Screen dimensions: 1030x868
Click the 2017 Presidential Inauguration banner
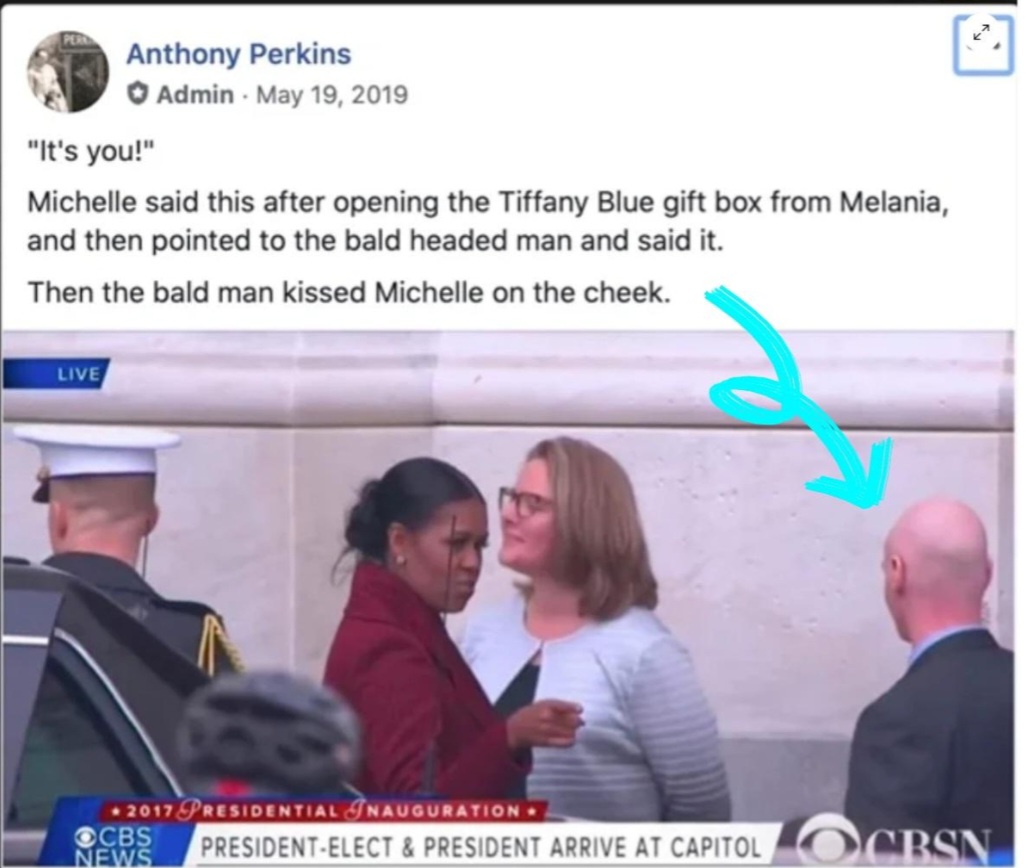325,810
